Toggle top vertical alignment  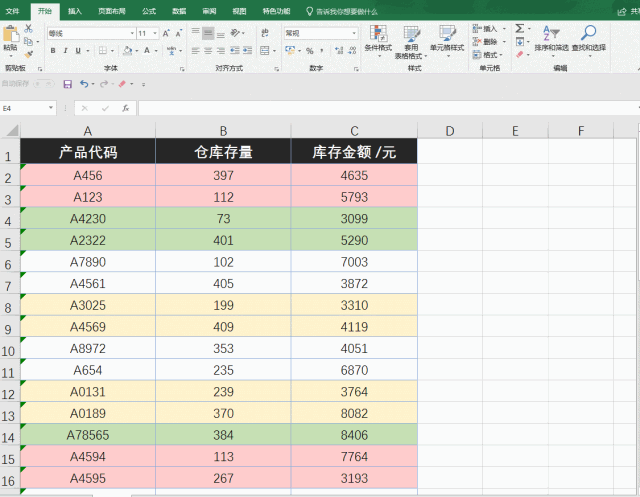coord(196,33)
